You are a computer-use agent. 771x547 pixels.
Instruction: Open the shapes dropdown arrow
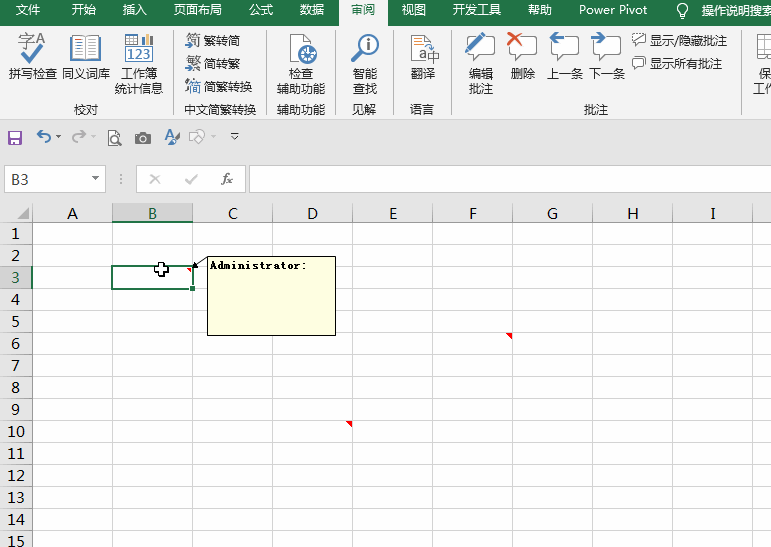[x=213, y=137]
